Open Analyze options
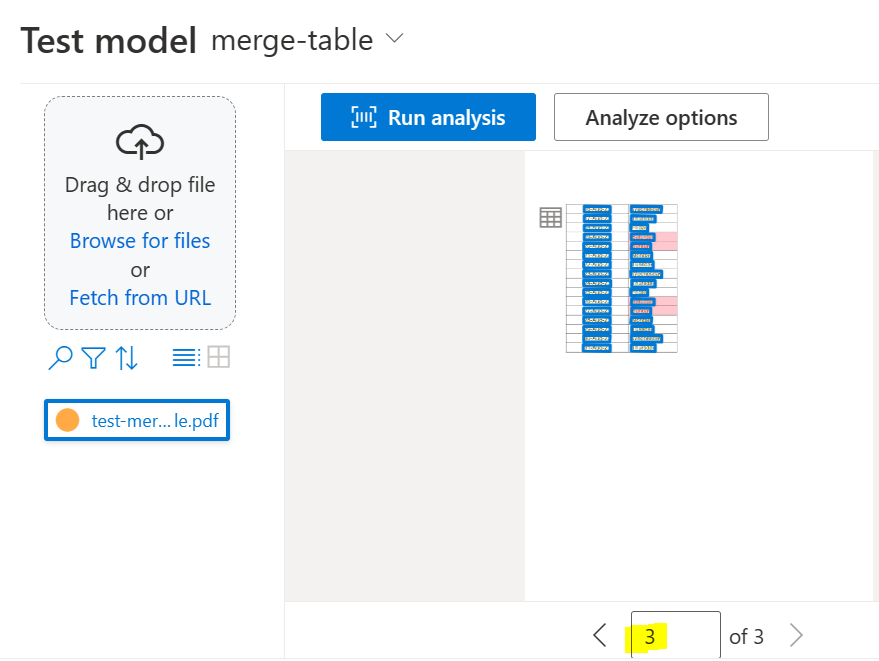The width and height of the screenshot is (879, 661). pyautogui.click(x=661, y=117)
